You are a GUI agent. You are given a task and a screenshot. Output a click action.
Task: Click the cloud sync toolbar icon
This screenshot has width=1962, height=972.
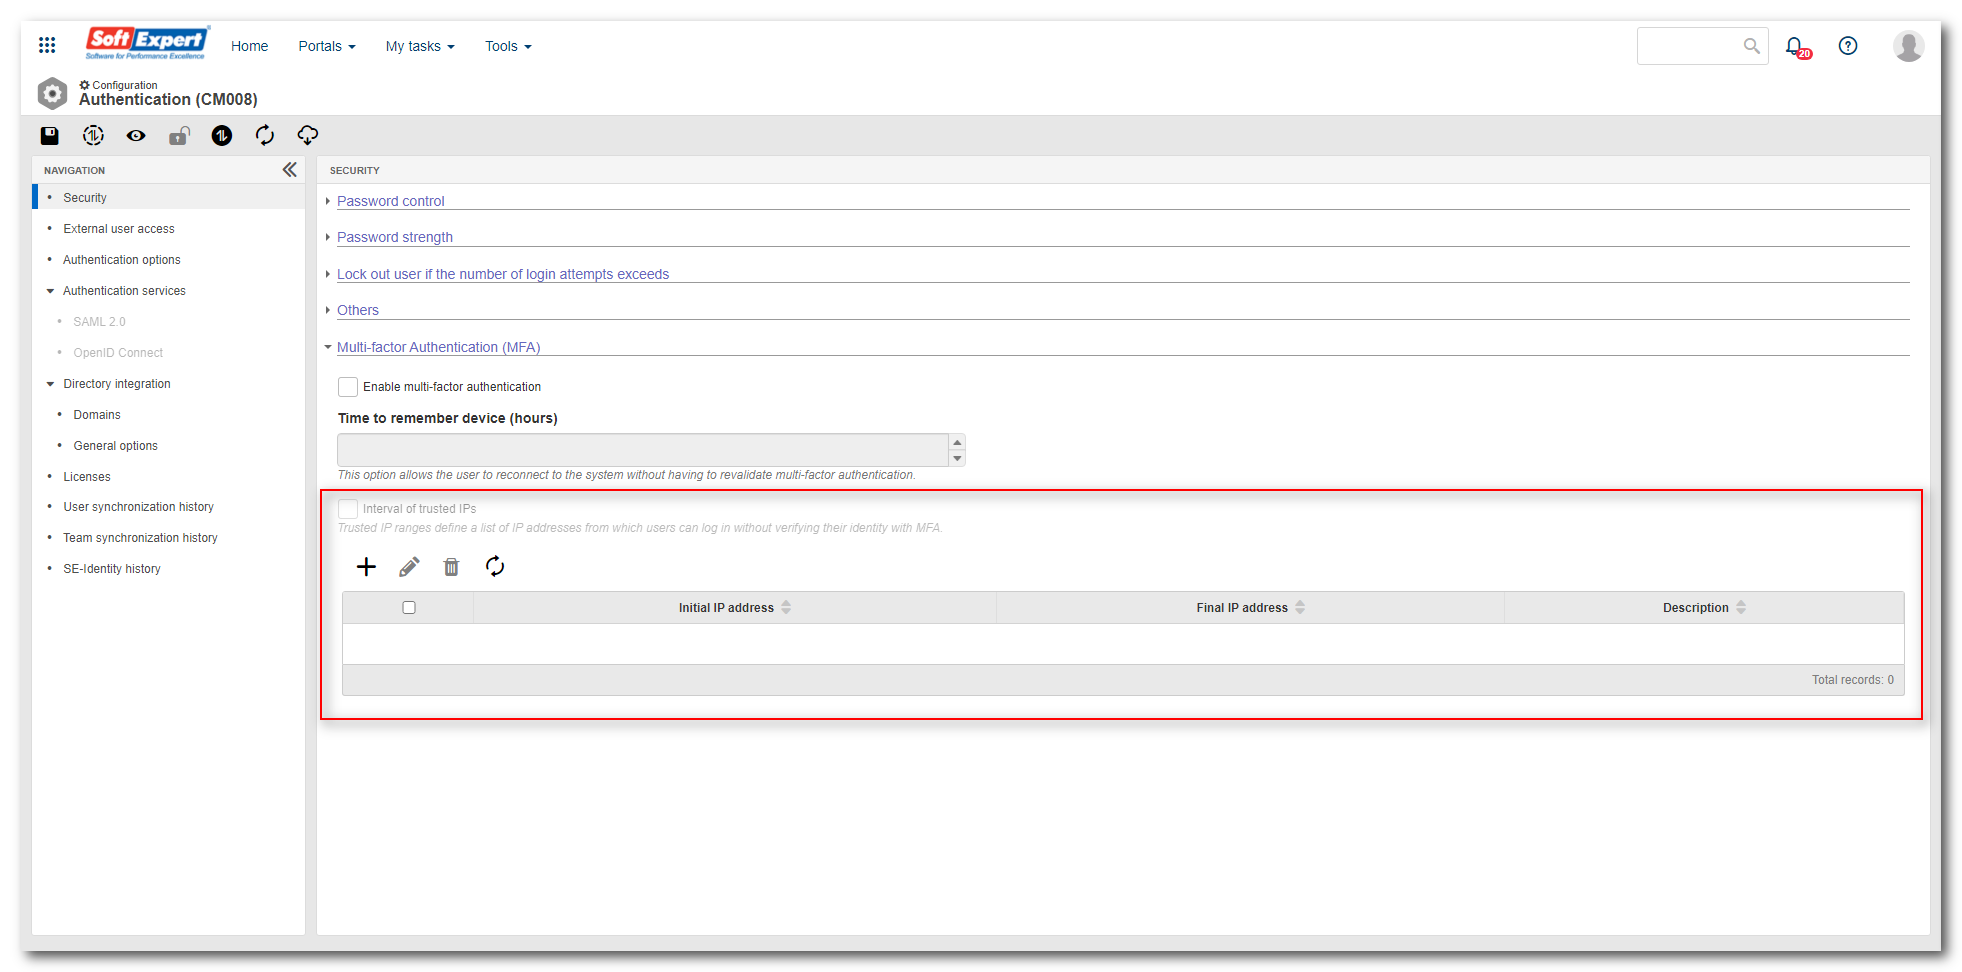[308, 135]
